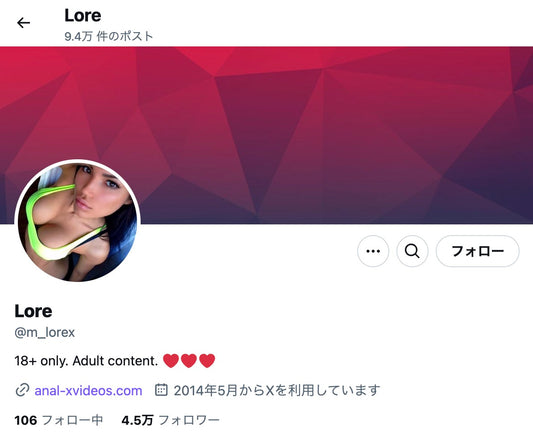Click the 9.4万 件のポスト count in the header
The height and width of the screenshot is (439, 533).
coord(109,36)
